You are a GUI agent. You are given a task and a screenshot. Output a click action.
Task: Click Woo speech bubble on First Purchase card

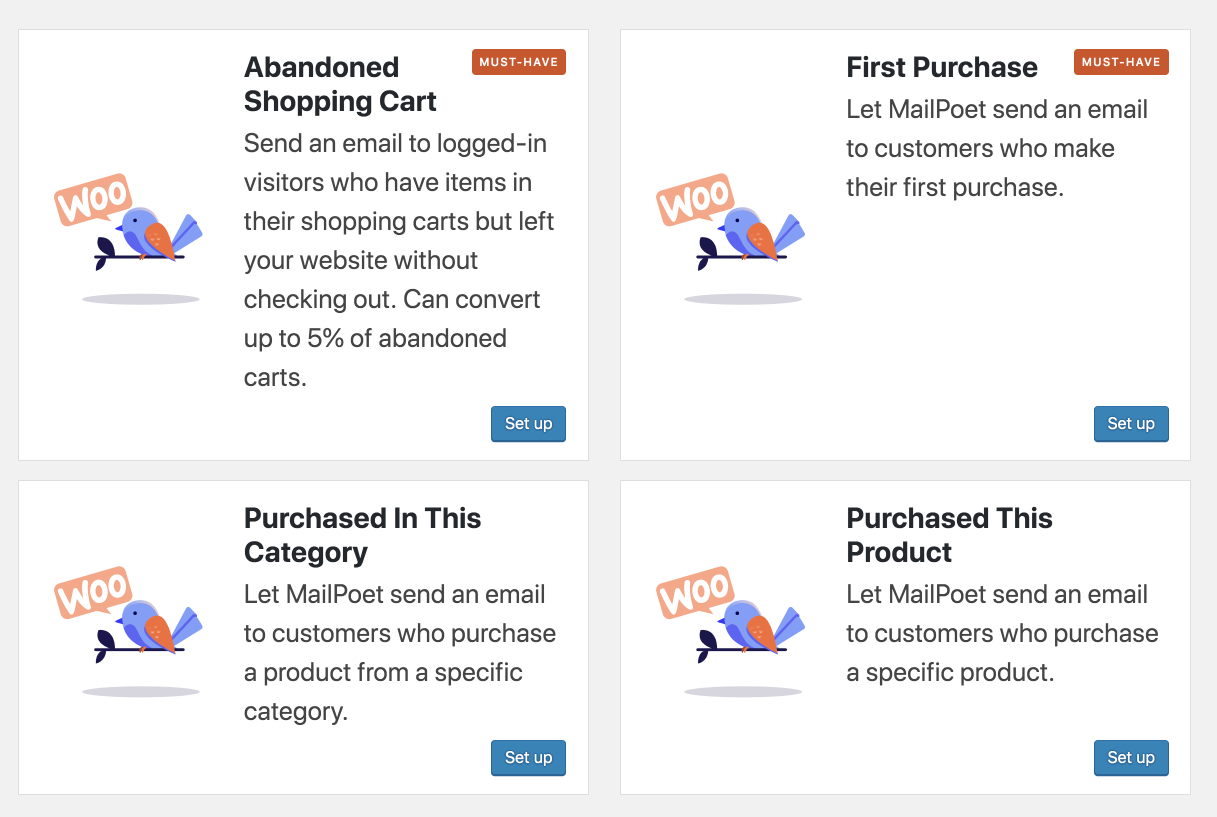tap(695, 200)
